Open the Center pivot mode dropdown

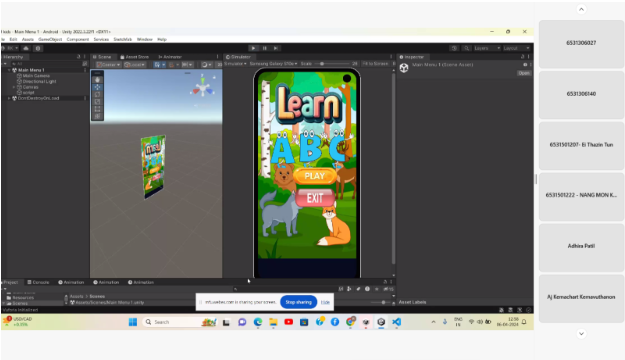tap(108, 65)
